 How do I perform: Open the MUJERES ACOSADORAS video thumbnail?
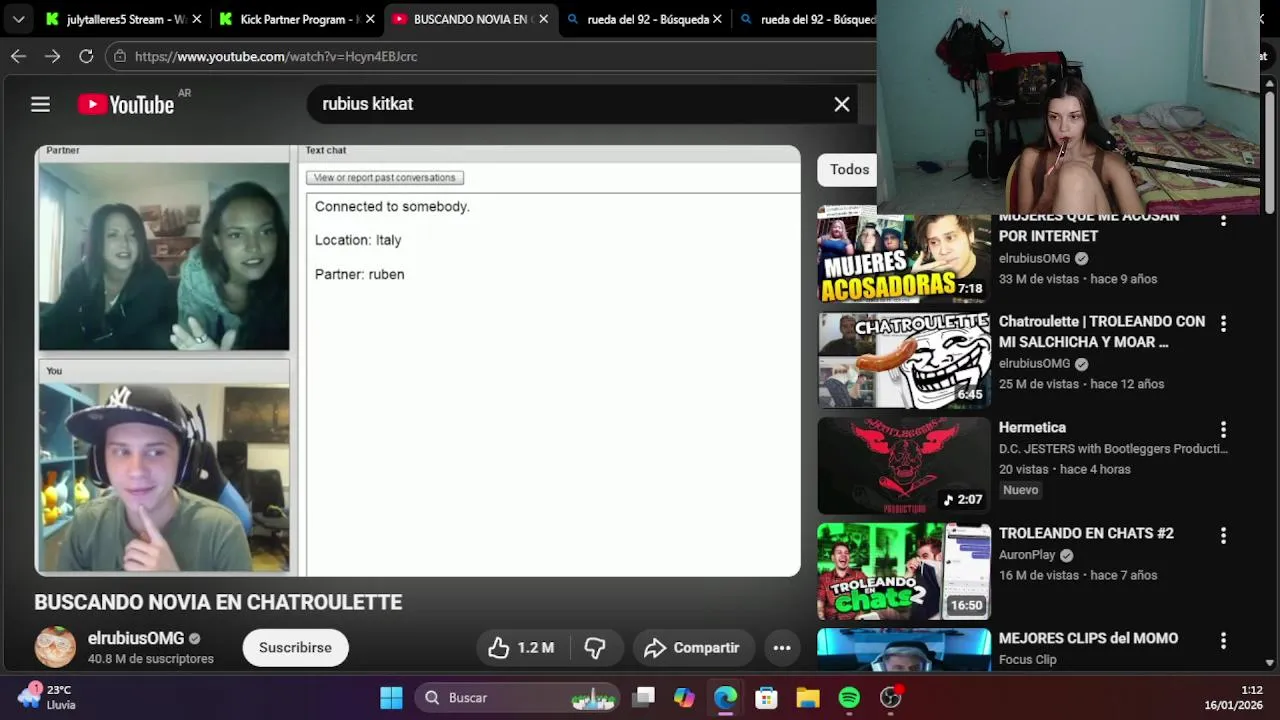[x=904, y=256]
